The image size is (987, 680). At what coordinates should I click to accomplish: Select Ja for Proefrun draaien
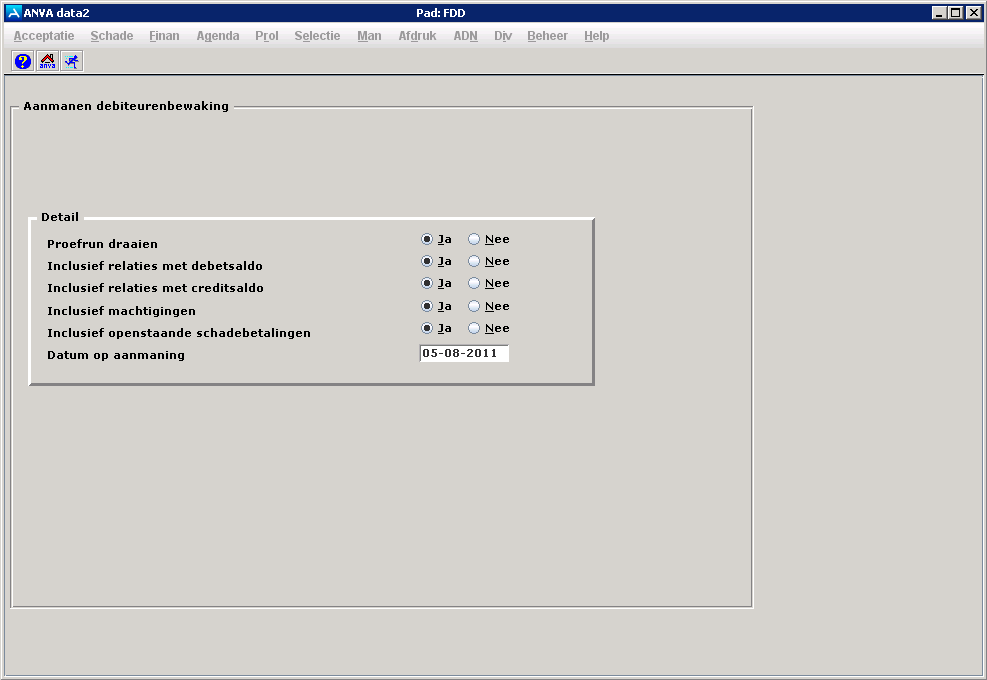pos(427,239)
